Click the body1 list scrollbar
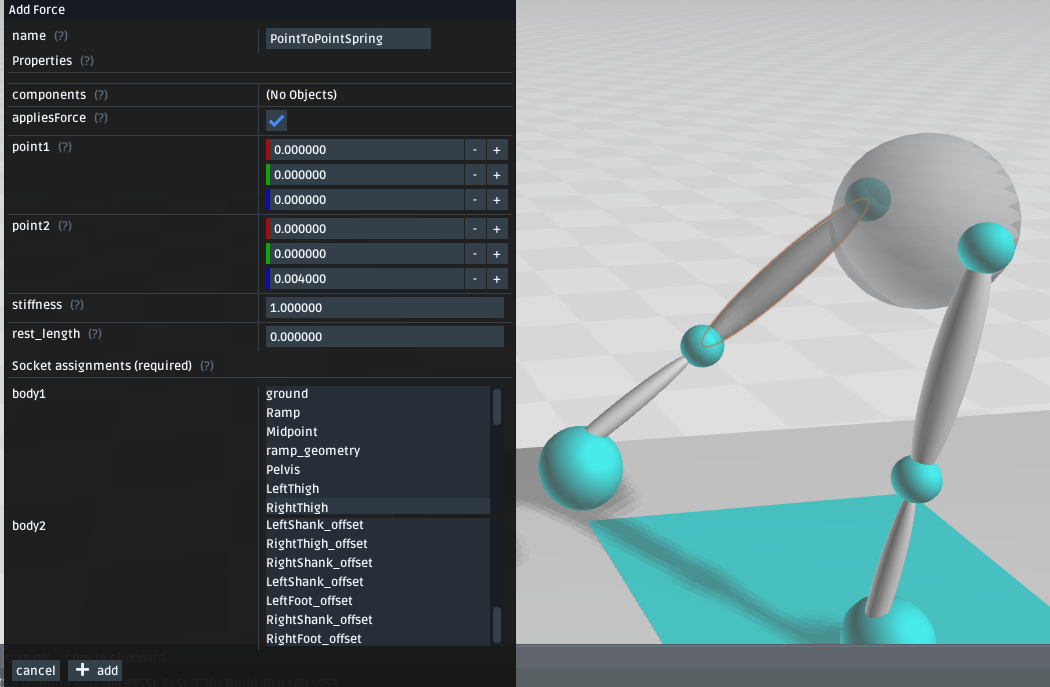Screen dimensions: 1050x687 click(496, 407)
